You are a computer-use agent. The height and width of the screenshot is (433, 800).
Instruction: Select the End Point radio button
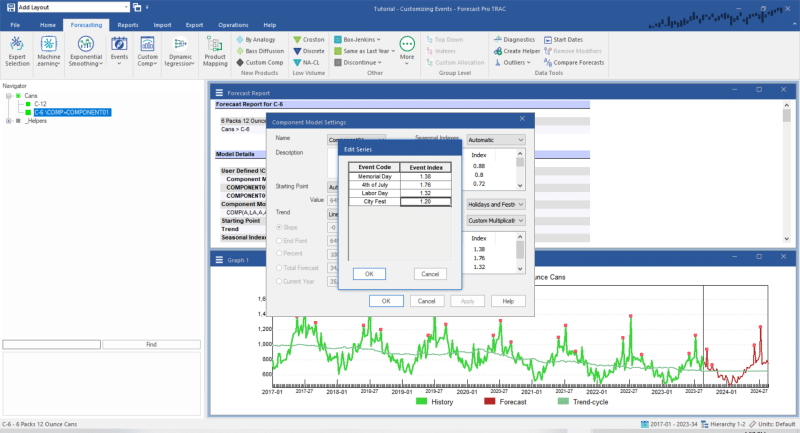pos(279,240)
